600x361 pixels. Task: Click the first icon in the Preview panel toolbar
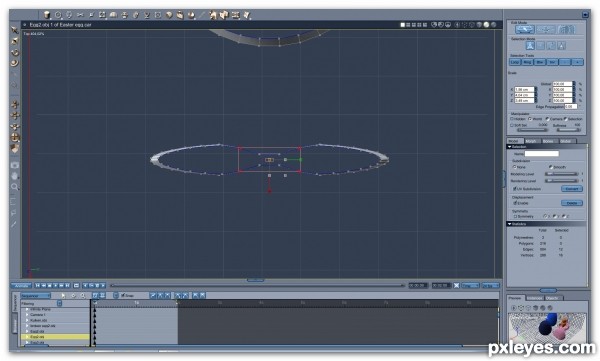coord(514,308)
